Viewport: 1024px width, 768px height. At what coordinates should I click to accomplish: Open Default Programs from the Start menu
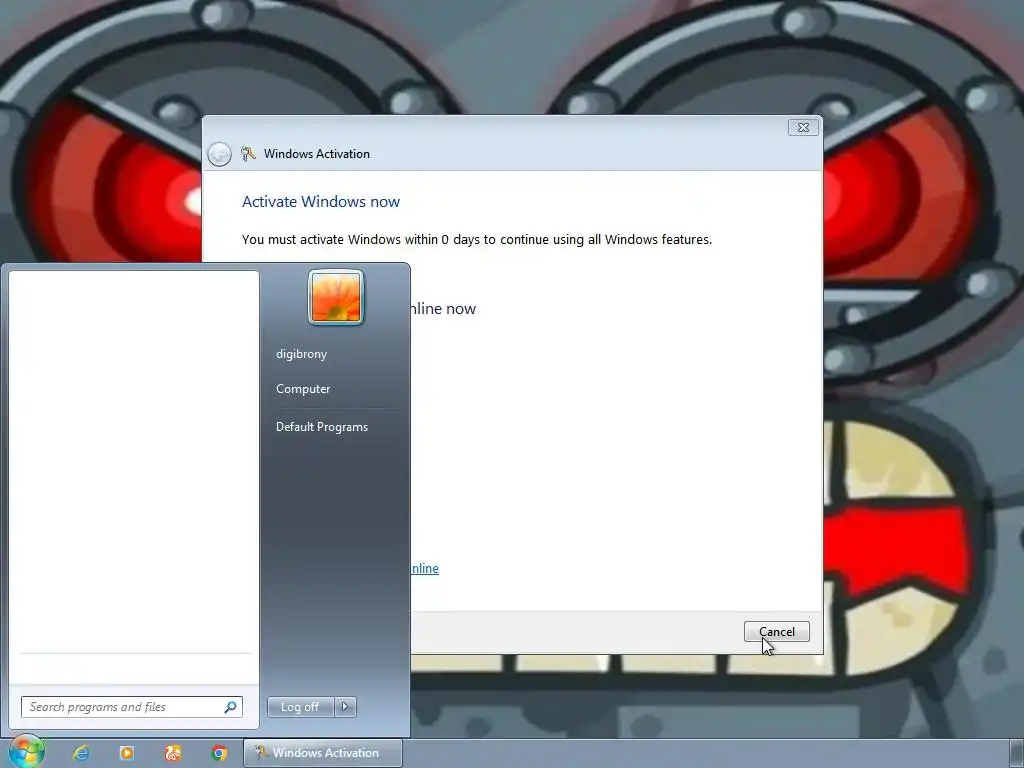click(322, 426)
